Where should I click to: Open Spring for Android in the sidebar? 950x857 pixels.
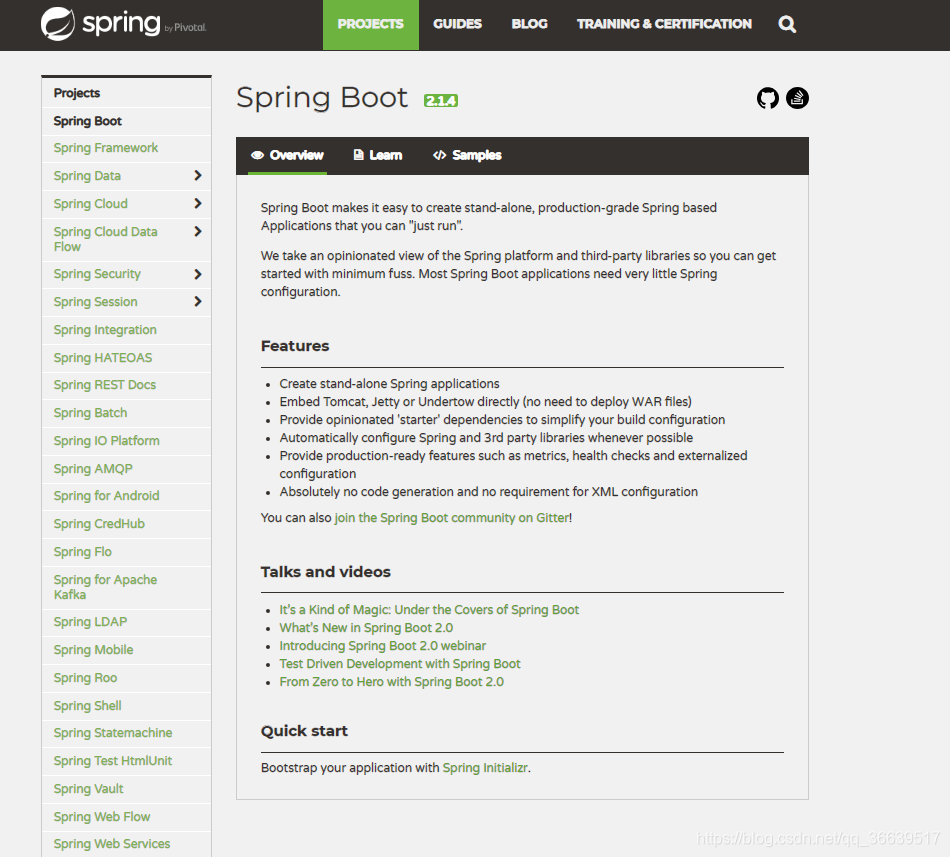tap(106, 496)
